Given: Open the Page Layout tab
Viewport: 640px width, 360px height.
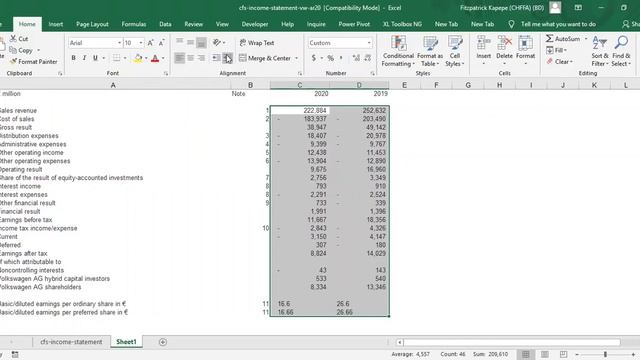Looking at the screenshot, I should tap(92, 24).
